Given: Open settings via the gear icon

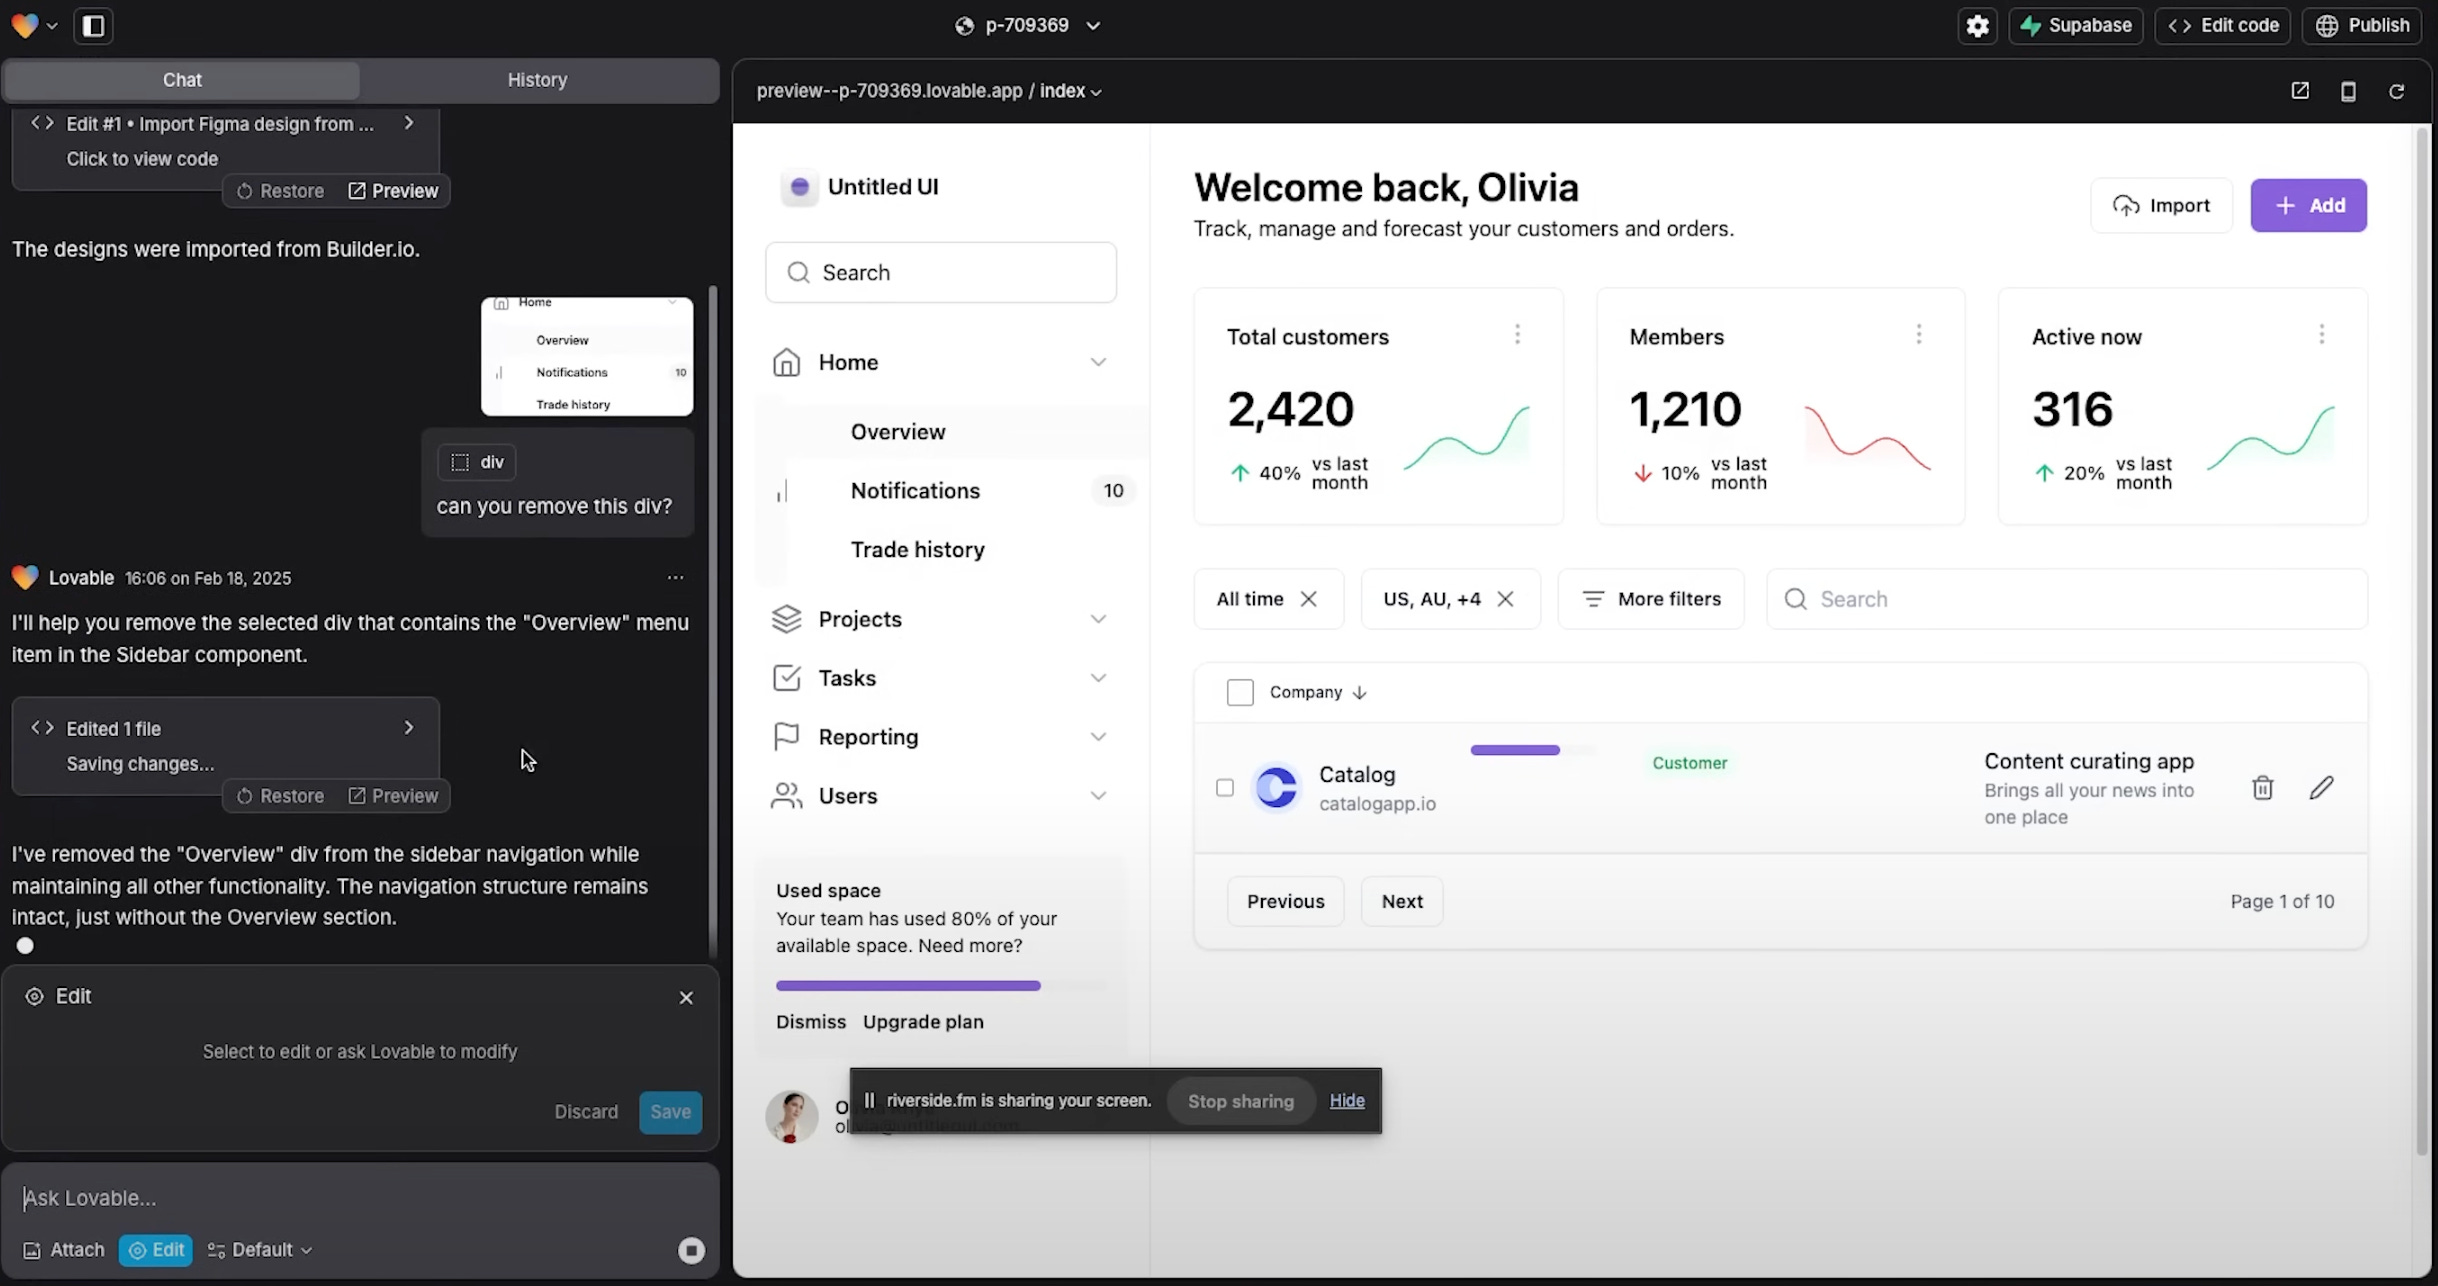Looking at the screenshot, I should pyautogui.click(x=1977, y=25).
